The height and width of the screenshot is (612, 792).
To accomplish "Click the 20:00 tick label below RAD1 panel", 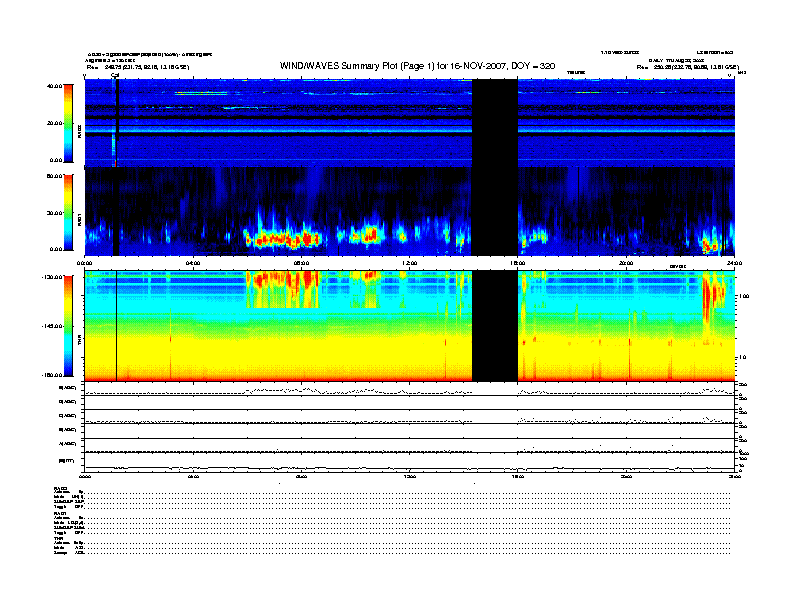I will tap(626, 263).
